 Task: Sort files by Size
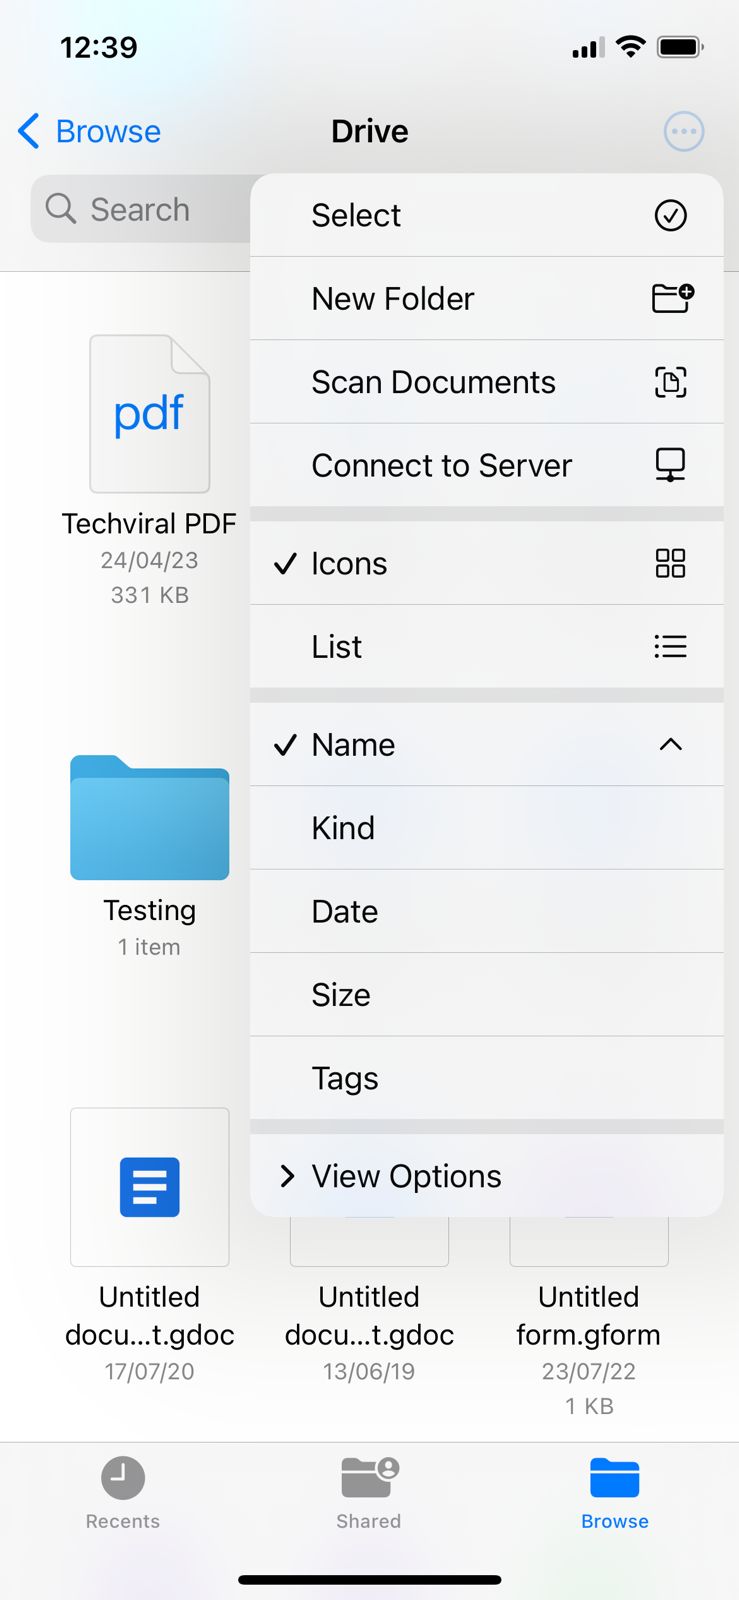(341, 995)
